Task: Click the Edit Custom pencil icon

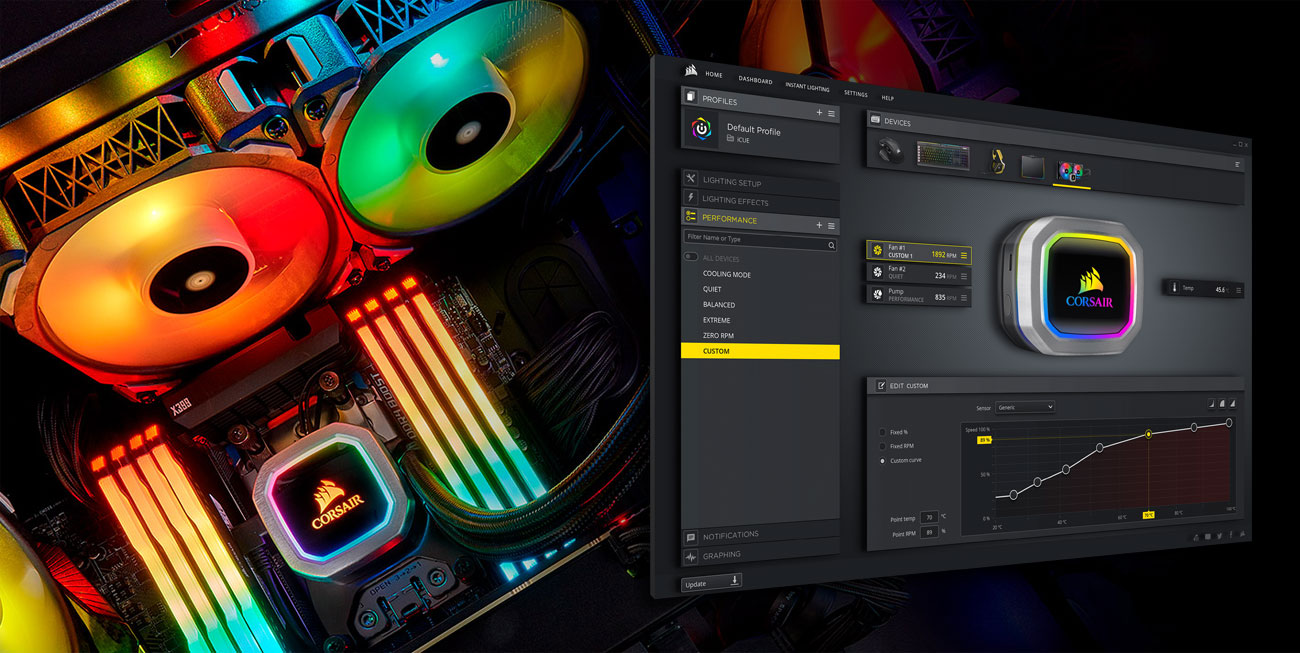Action: click(x=881, y=385)
